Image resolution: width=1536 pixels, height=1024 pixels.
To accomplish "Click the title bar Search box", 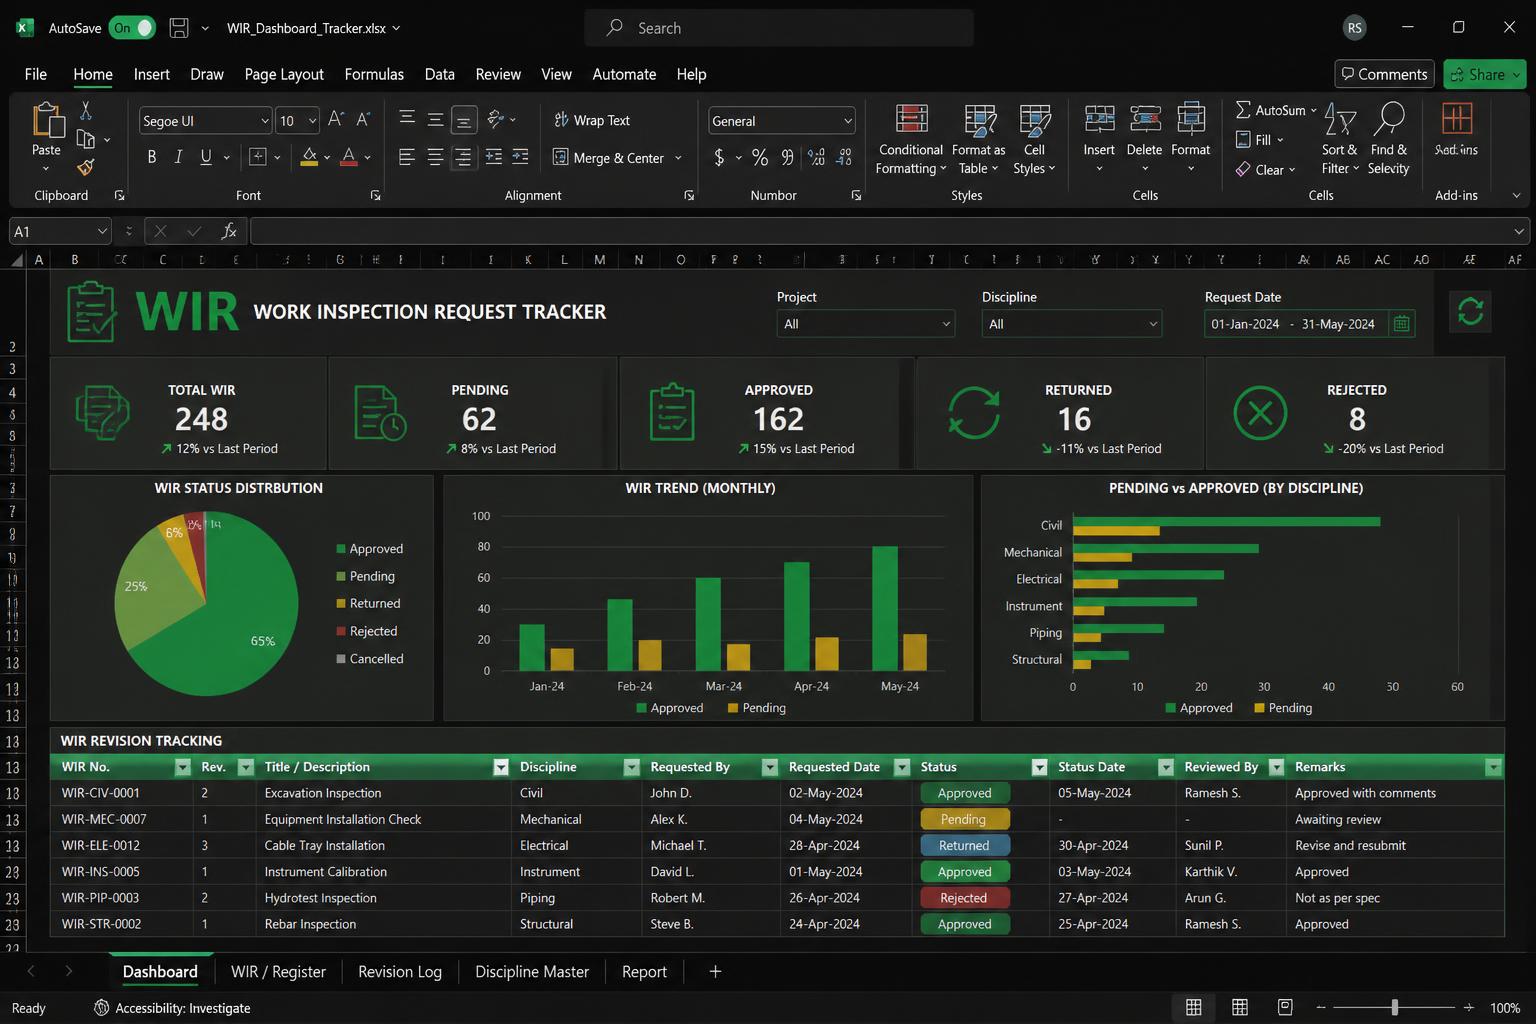I will point(779,28).
